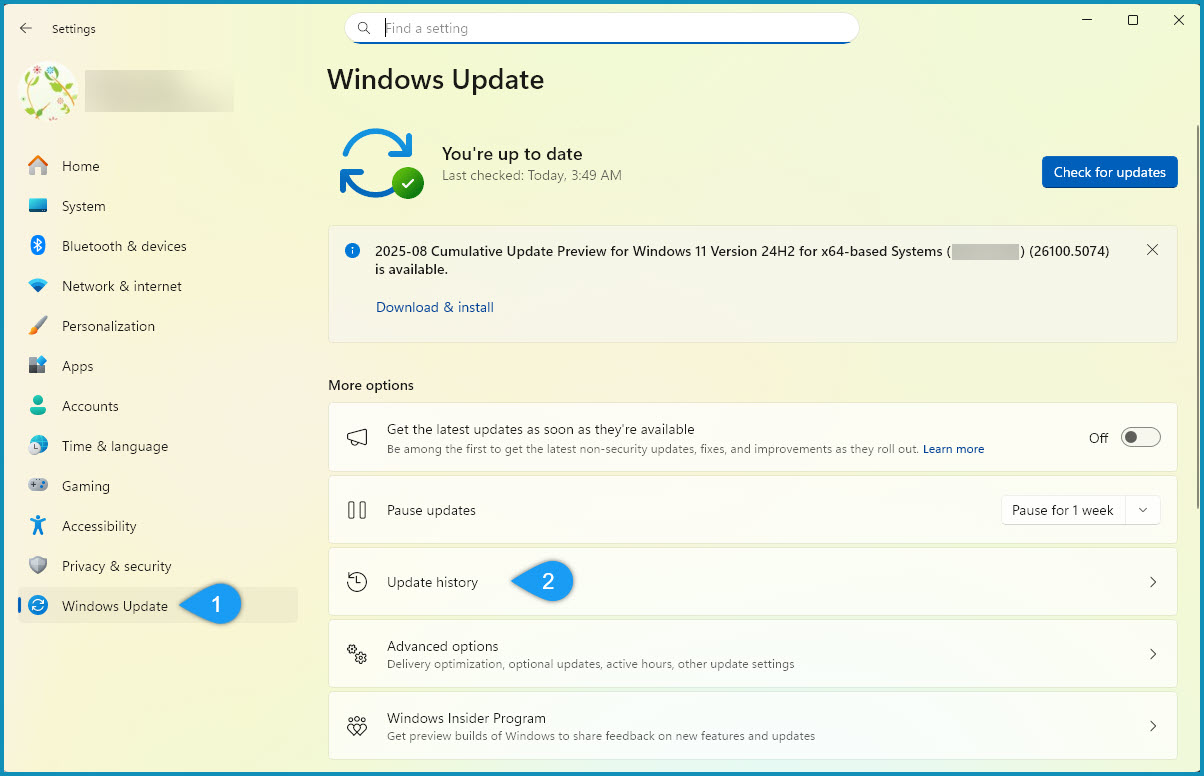Toggle 'Get the latest updates as soon as they're available'
Image resolution: width=1204 pixels, height=776 pixels.
point(1140,437)
